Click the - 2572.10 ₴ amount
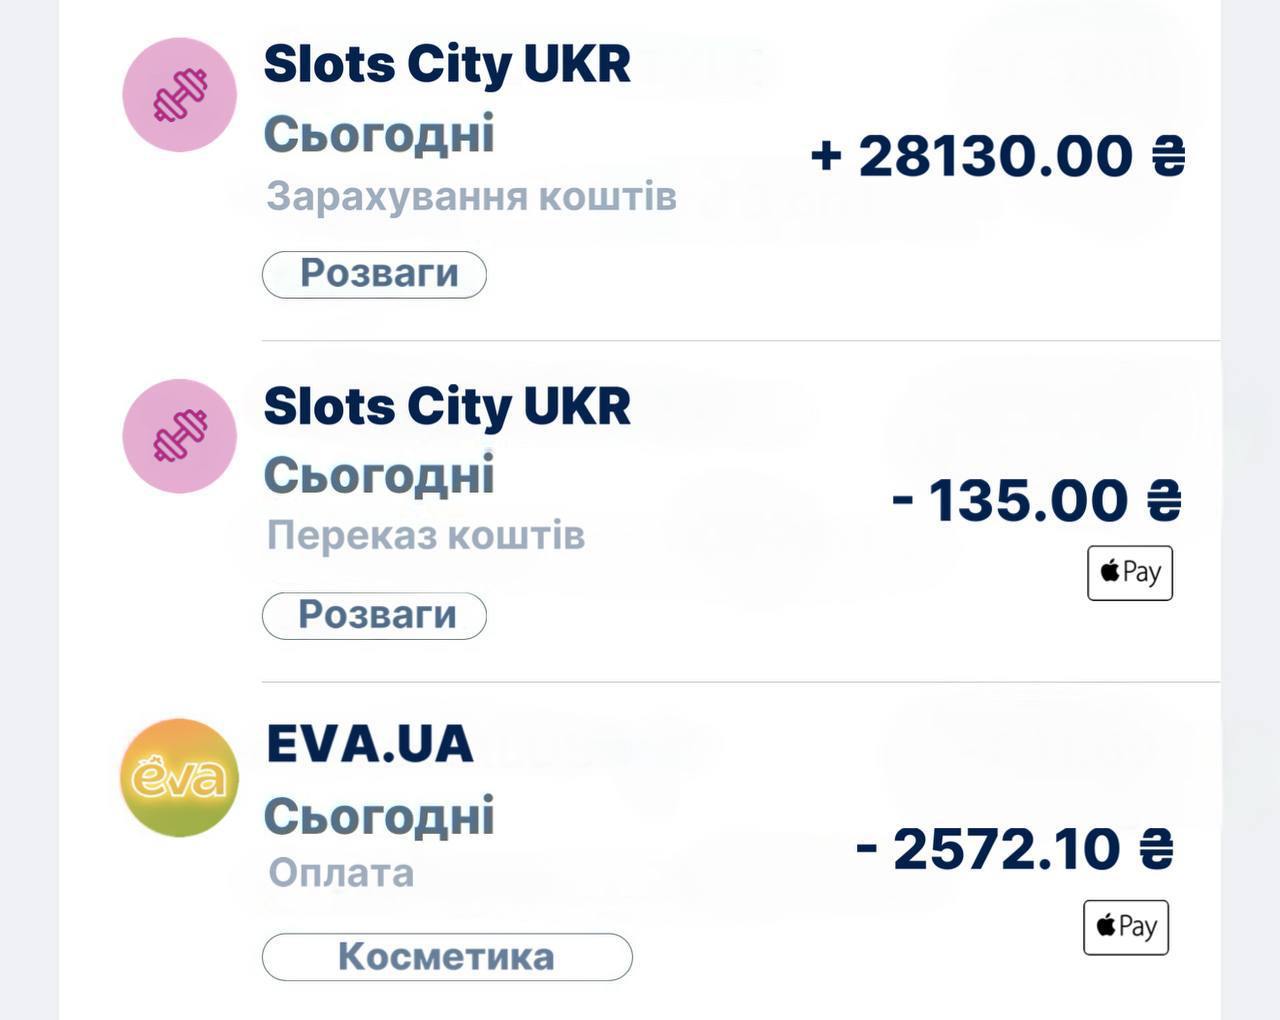Viewport: 1280px width, 1020px height. (x=1014, y=849)
